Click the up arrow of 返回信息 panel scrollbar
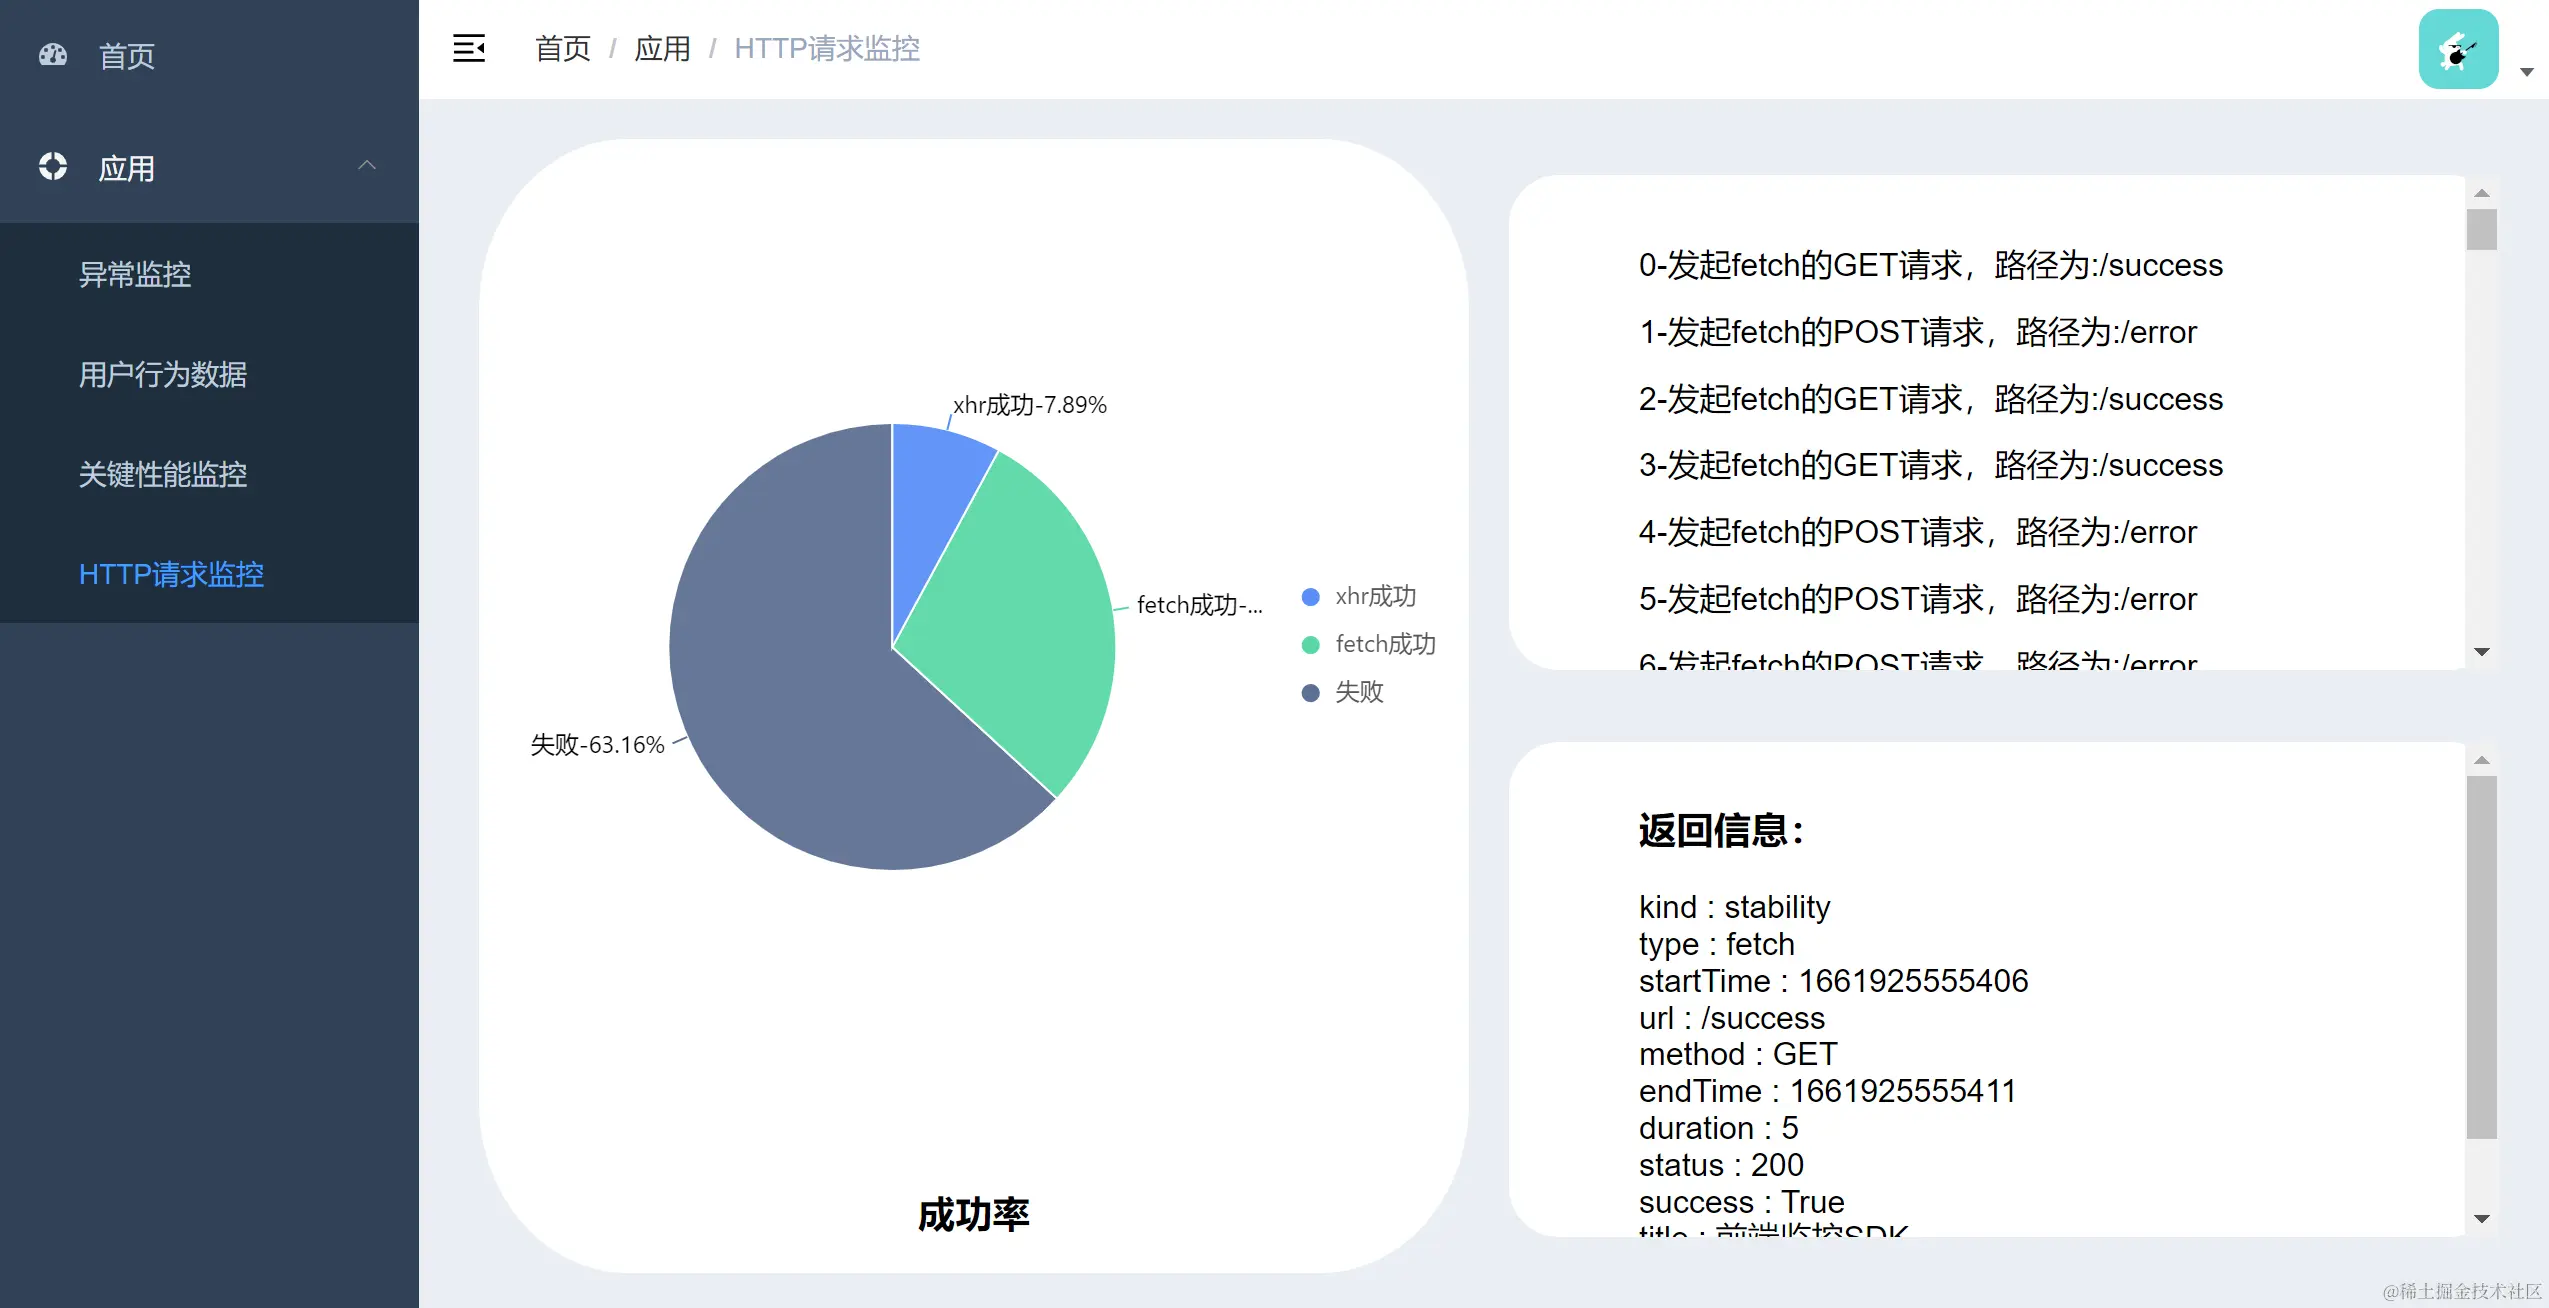Viewport: 2549px width, 1308px height. pos(2481,761)
